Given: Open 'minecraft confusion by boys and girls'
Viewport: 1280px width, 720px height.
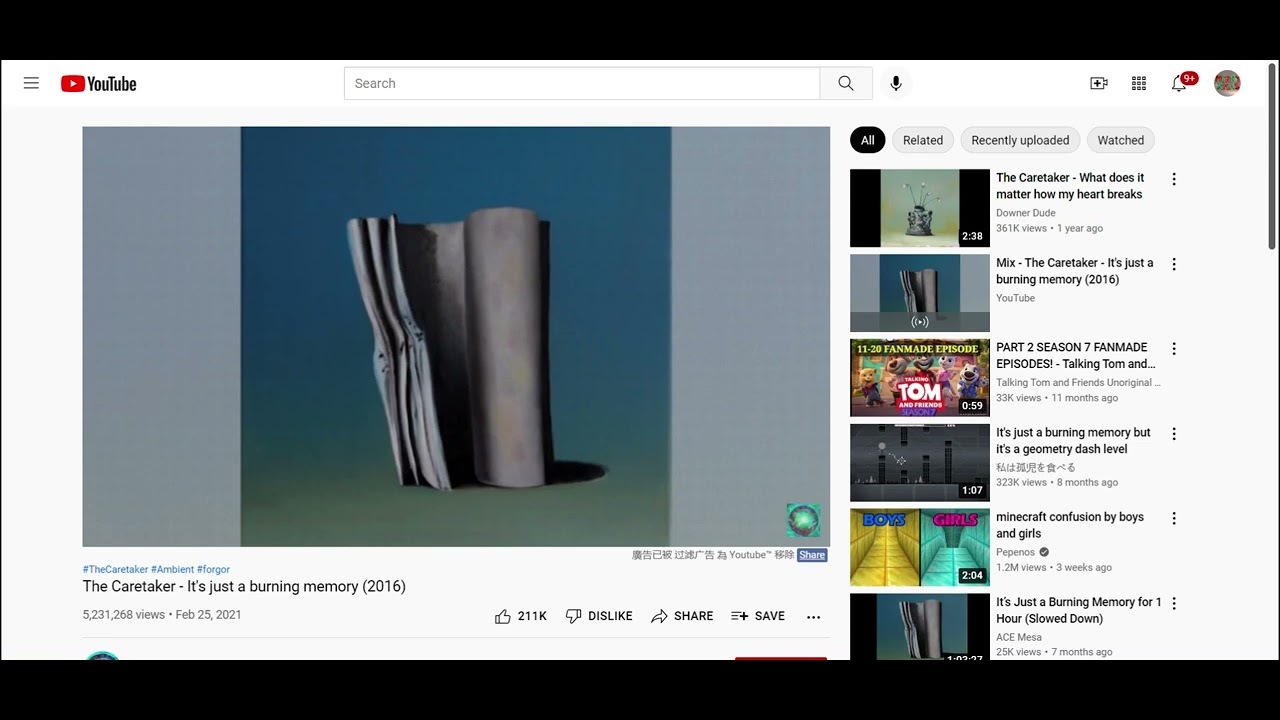Looking at the screenshot, I should coord(1070,525).
